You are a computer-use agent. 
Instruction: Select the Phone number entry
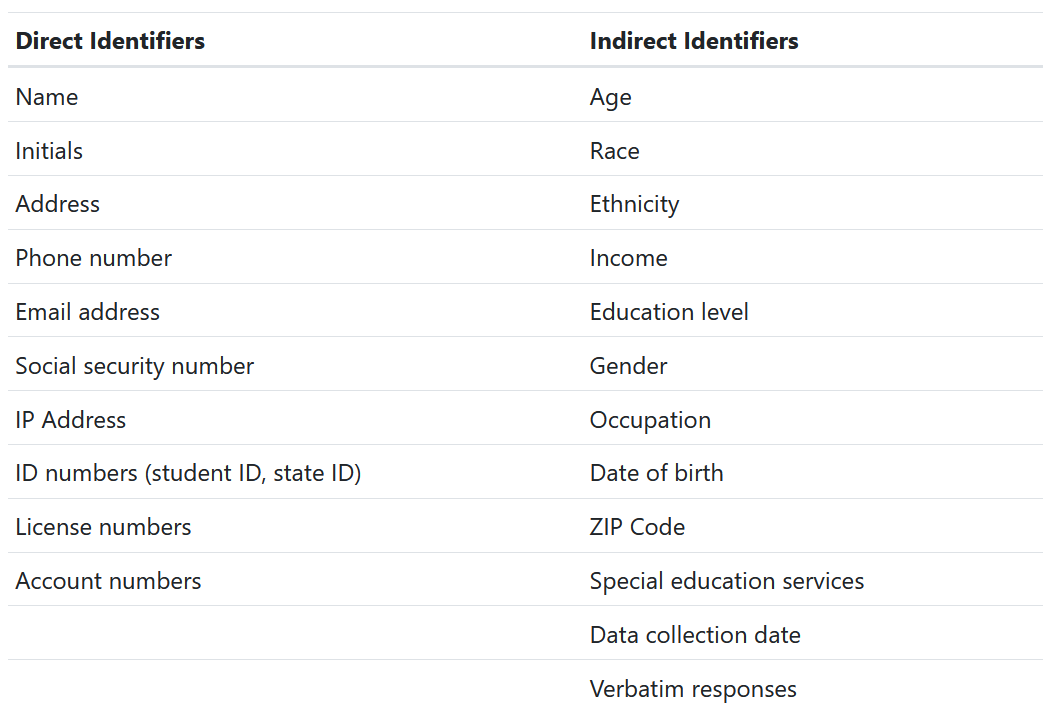coord(94,258)
